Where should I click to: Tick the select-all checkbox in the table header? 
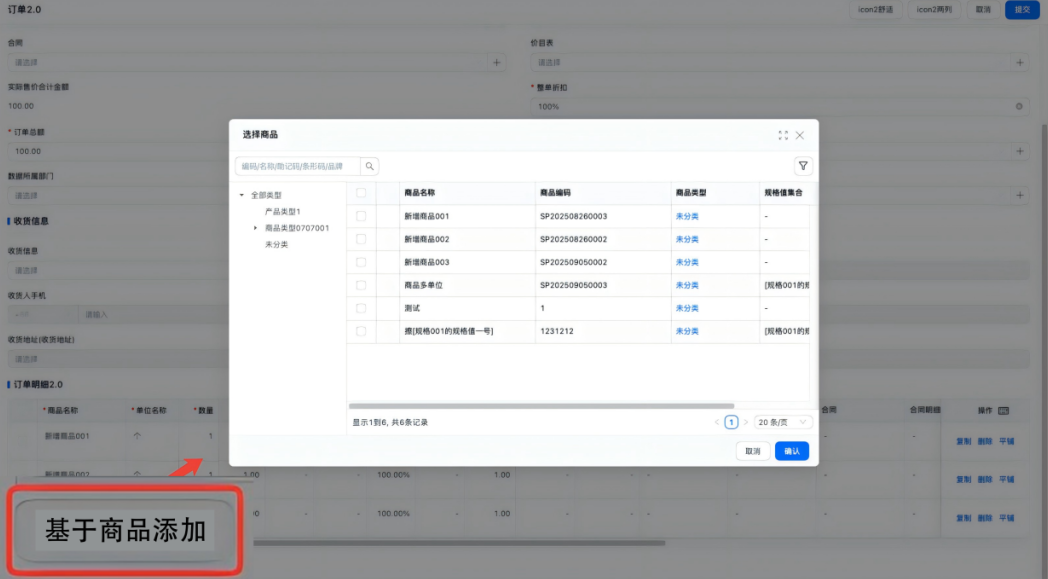[x=360, y=192]
